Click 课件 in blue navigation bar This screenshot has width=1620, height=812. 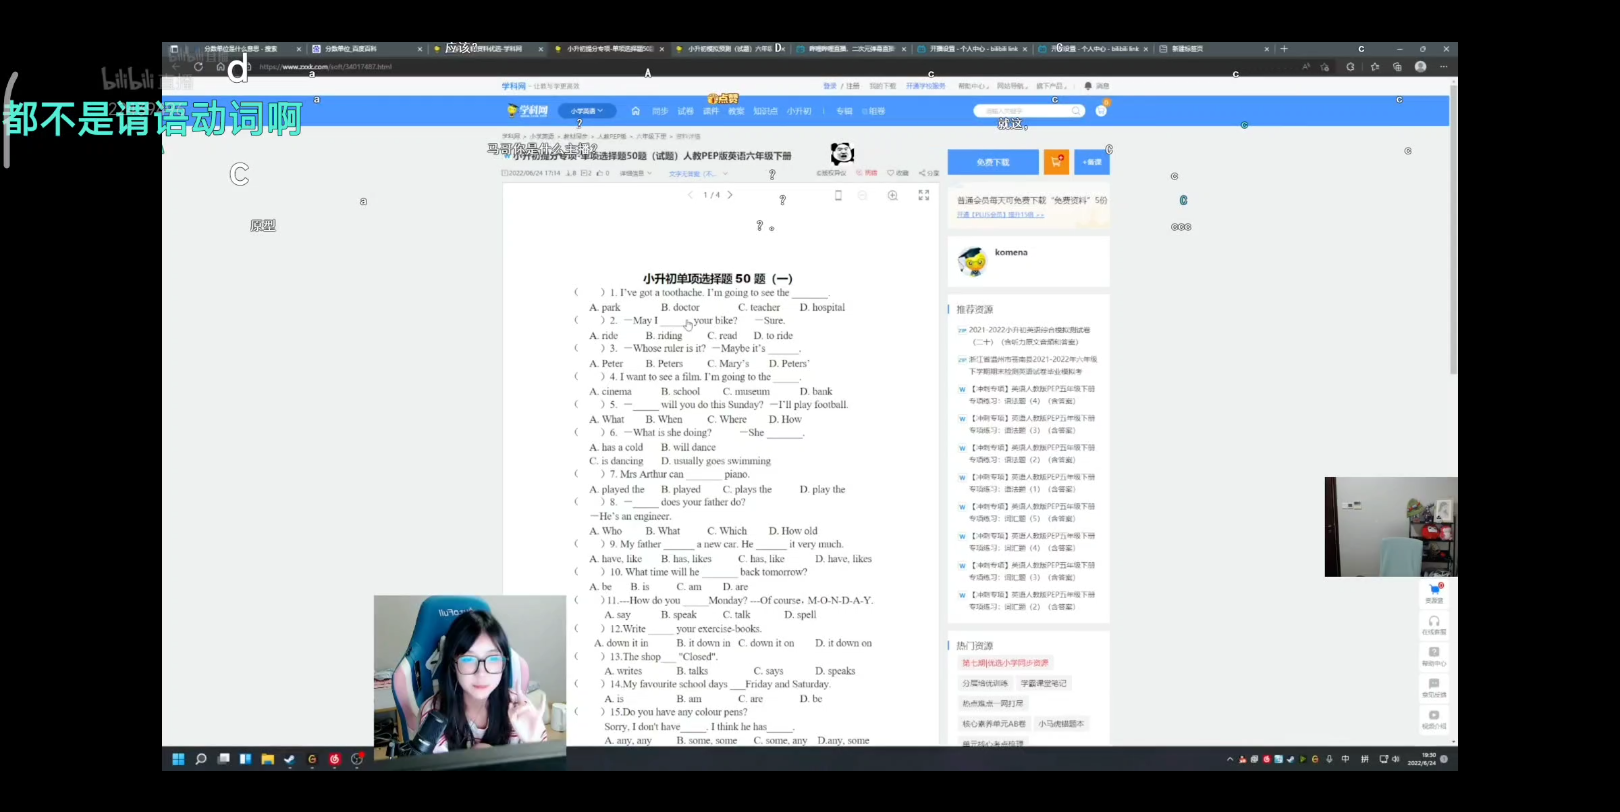pos(711,111)
